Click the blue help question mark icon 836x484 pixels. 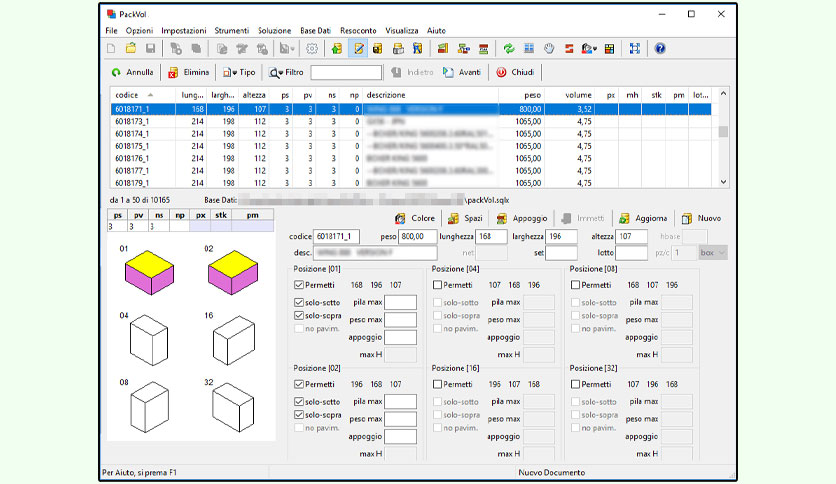(x=660, y=49)
